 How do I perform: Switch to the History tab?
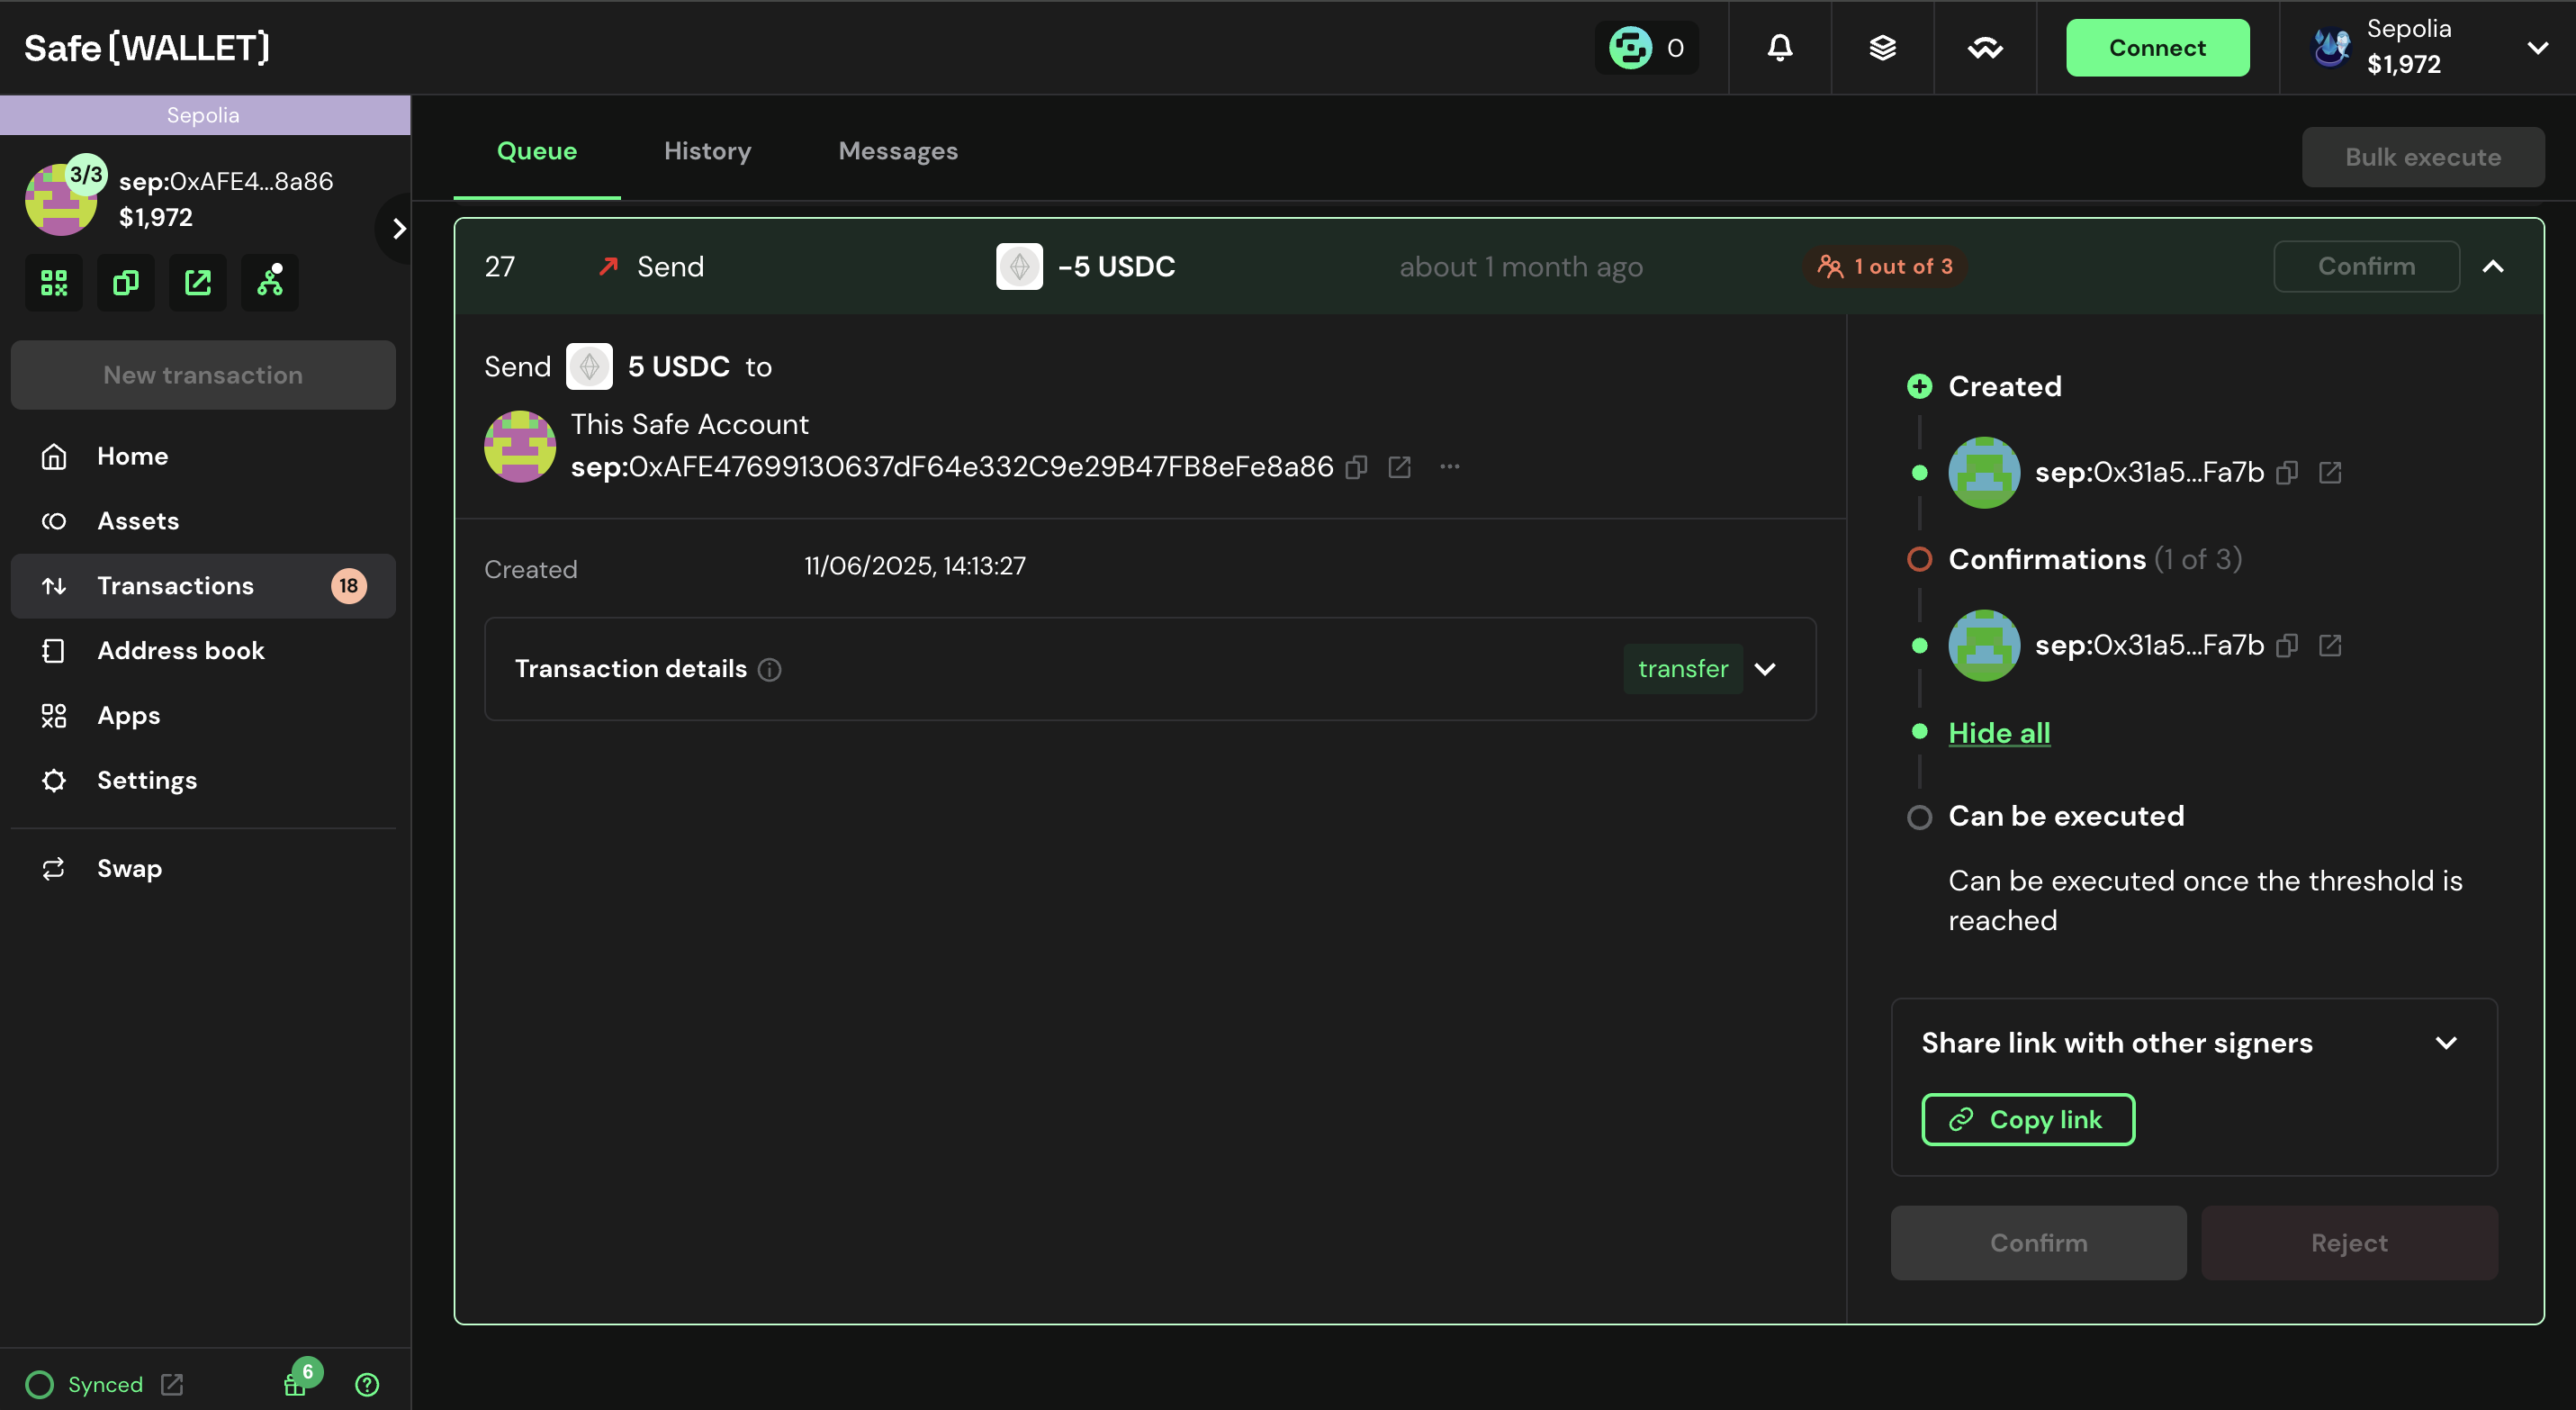[707, 151]
